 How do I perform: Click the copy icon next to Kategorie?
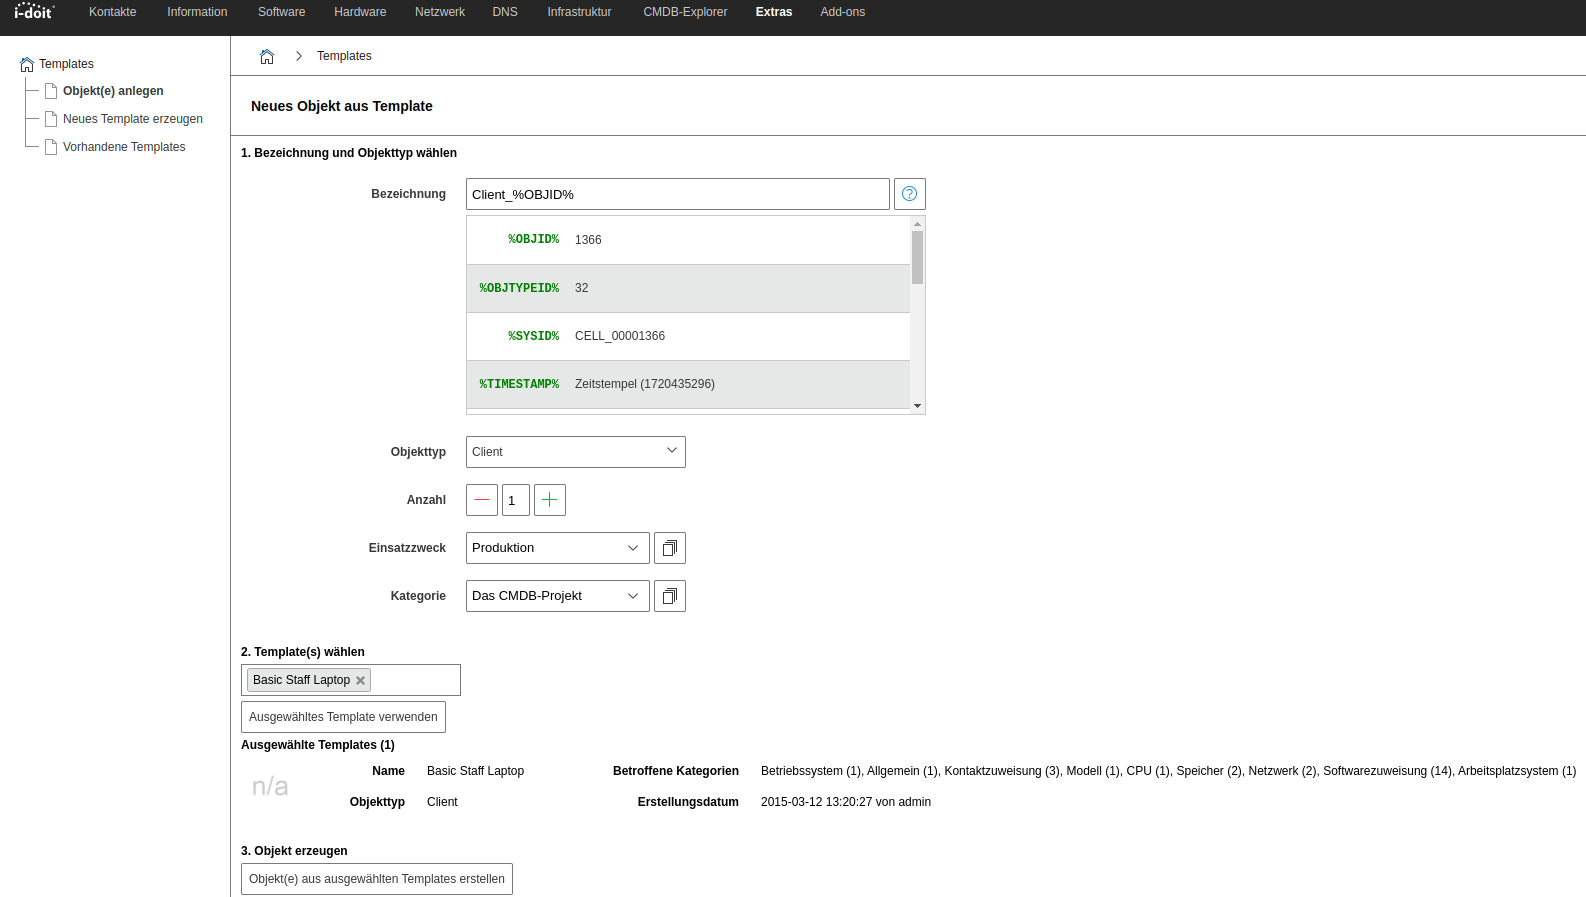[x=670, y=596]
